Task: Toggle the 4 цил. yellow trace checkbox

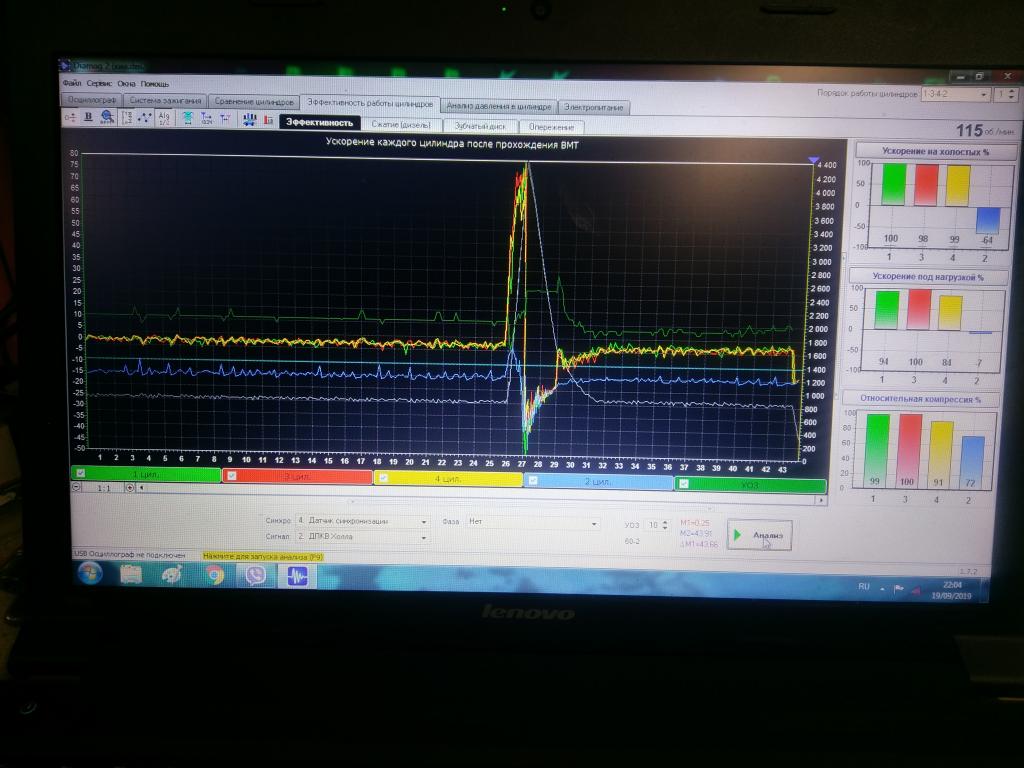Action: point(383,479)
